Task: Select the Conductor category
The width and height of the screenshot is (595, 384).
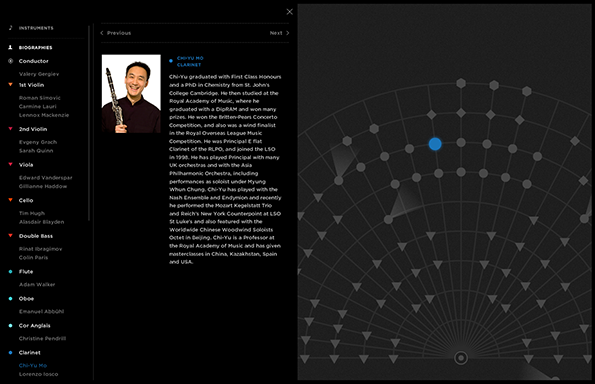Action: tap(34, 61)
